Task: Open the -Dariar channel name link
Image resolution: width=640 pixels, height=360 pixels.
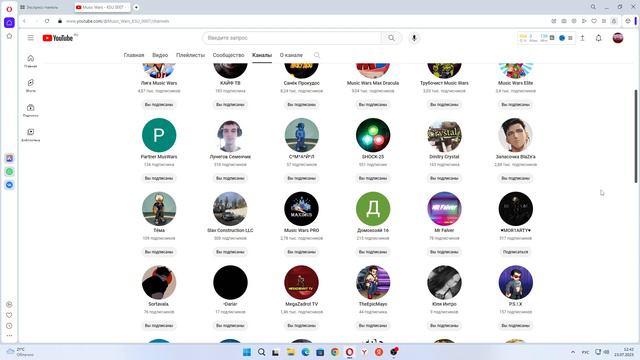Action: [x=230, y=304]
